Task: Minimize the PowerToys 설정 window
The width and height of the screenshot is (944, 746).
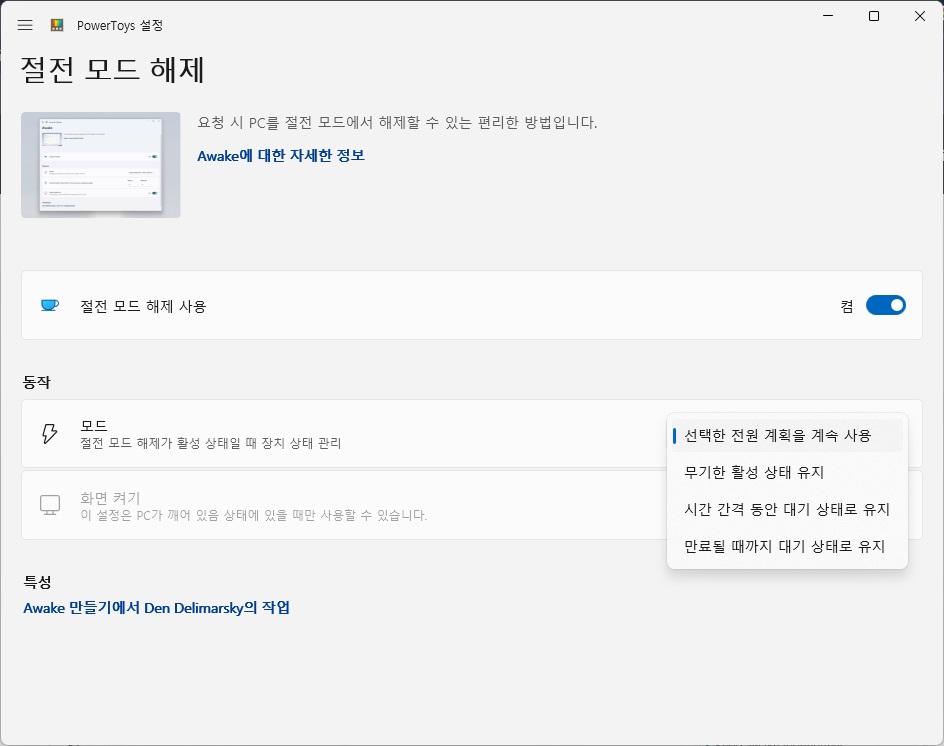Action: pyautogui.click(x=828, y=16)
